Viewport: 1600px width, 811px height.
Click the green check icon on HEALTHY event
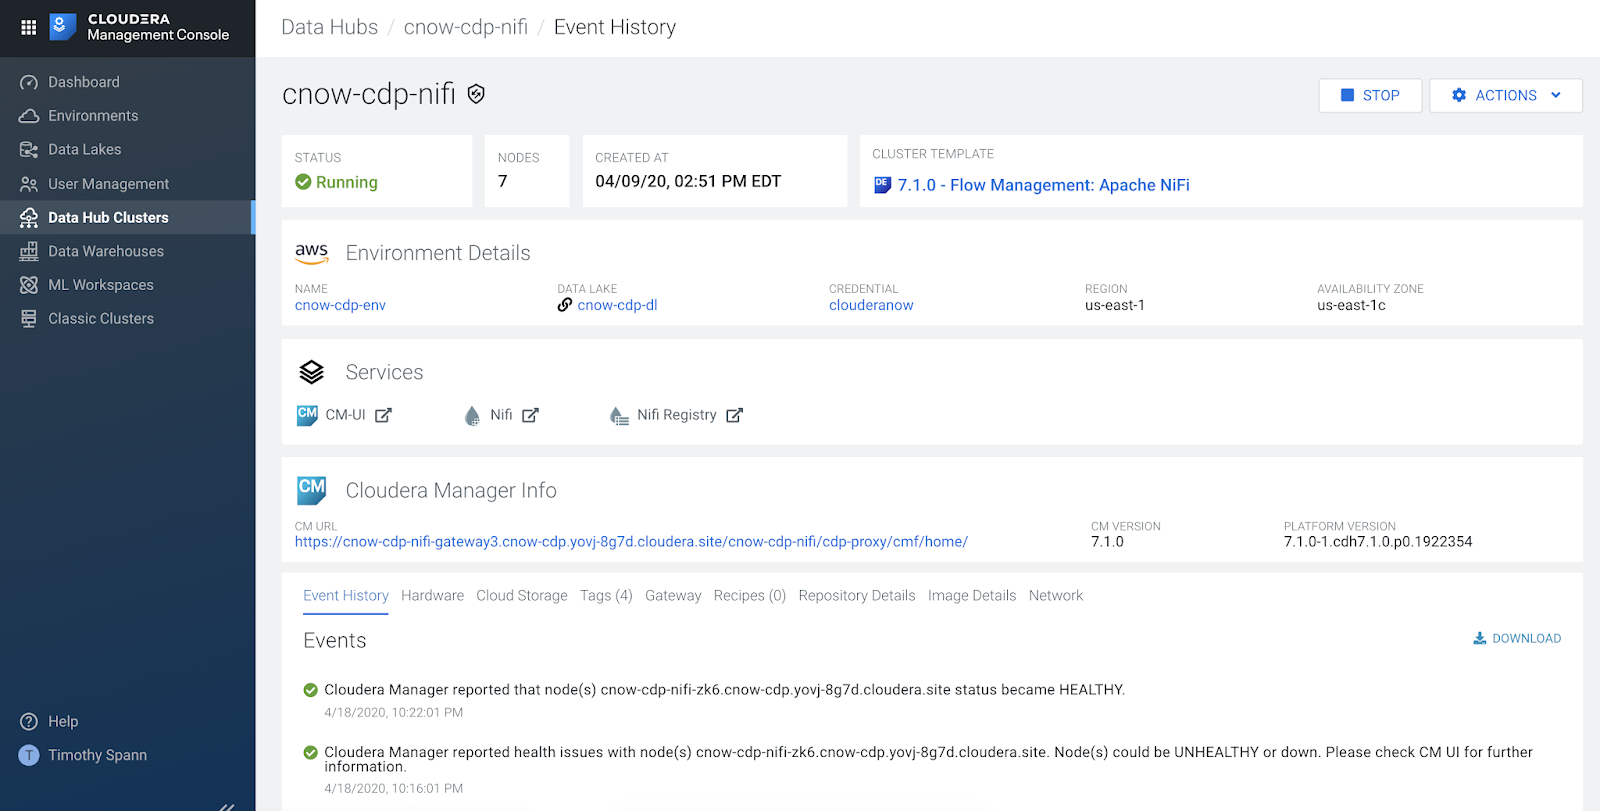click(x=310, y=690)
